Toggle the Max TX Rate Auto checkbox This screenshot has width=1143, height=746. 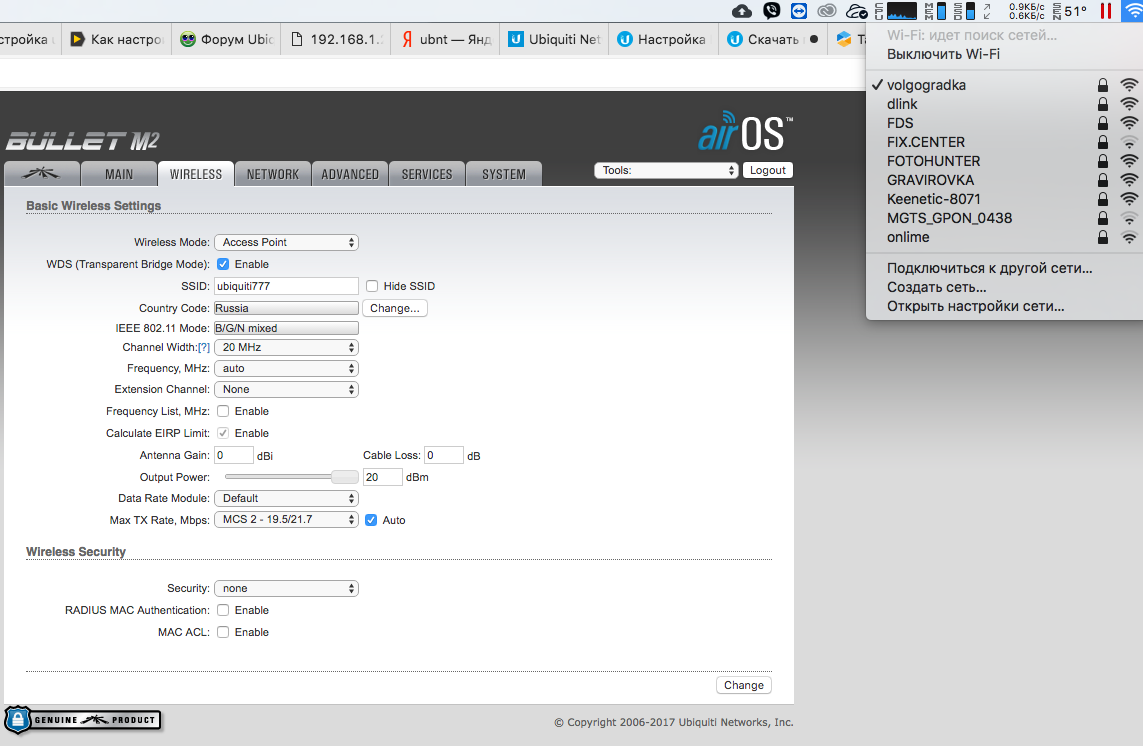tap(371, 520)
